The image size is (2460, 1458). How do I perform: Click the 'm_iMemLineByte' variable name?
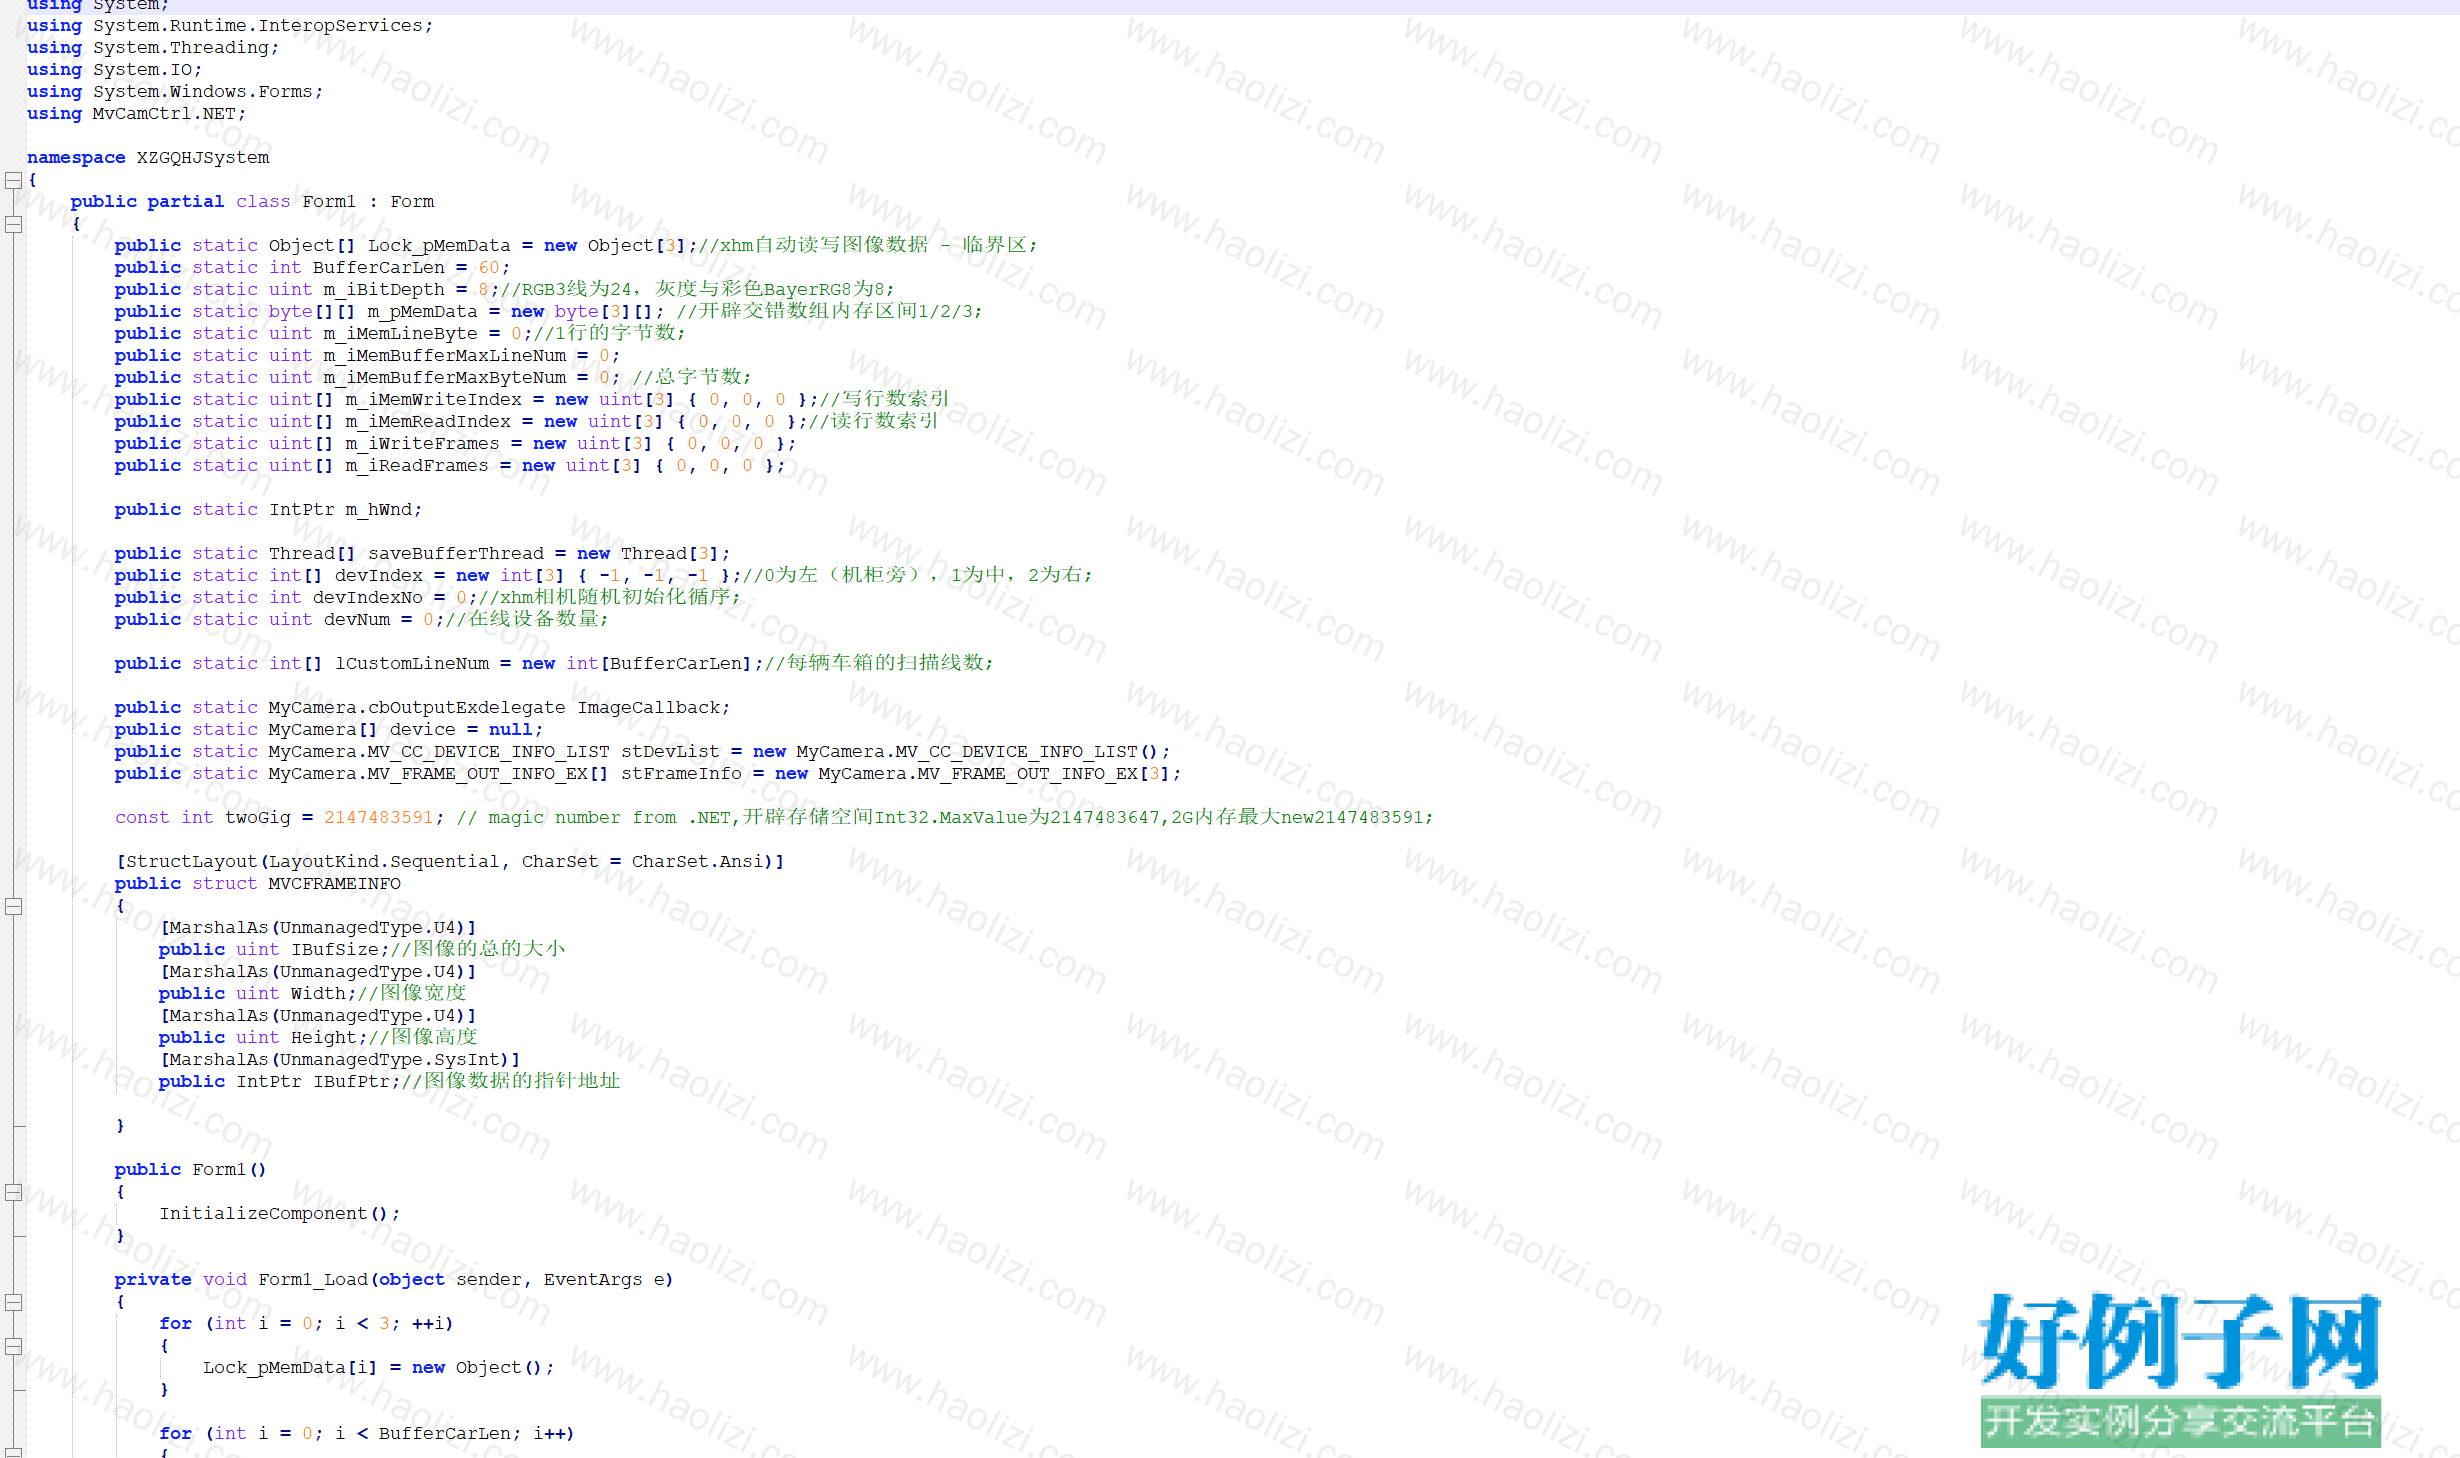coord(400,334)
